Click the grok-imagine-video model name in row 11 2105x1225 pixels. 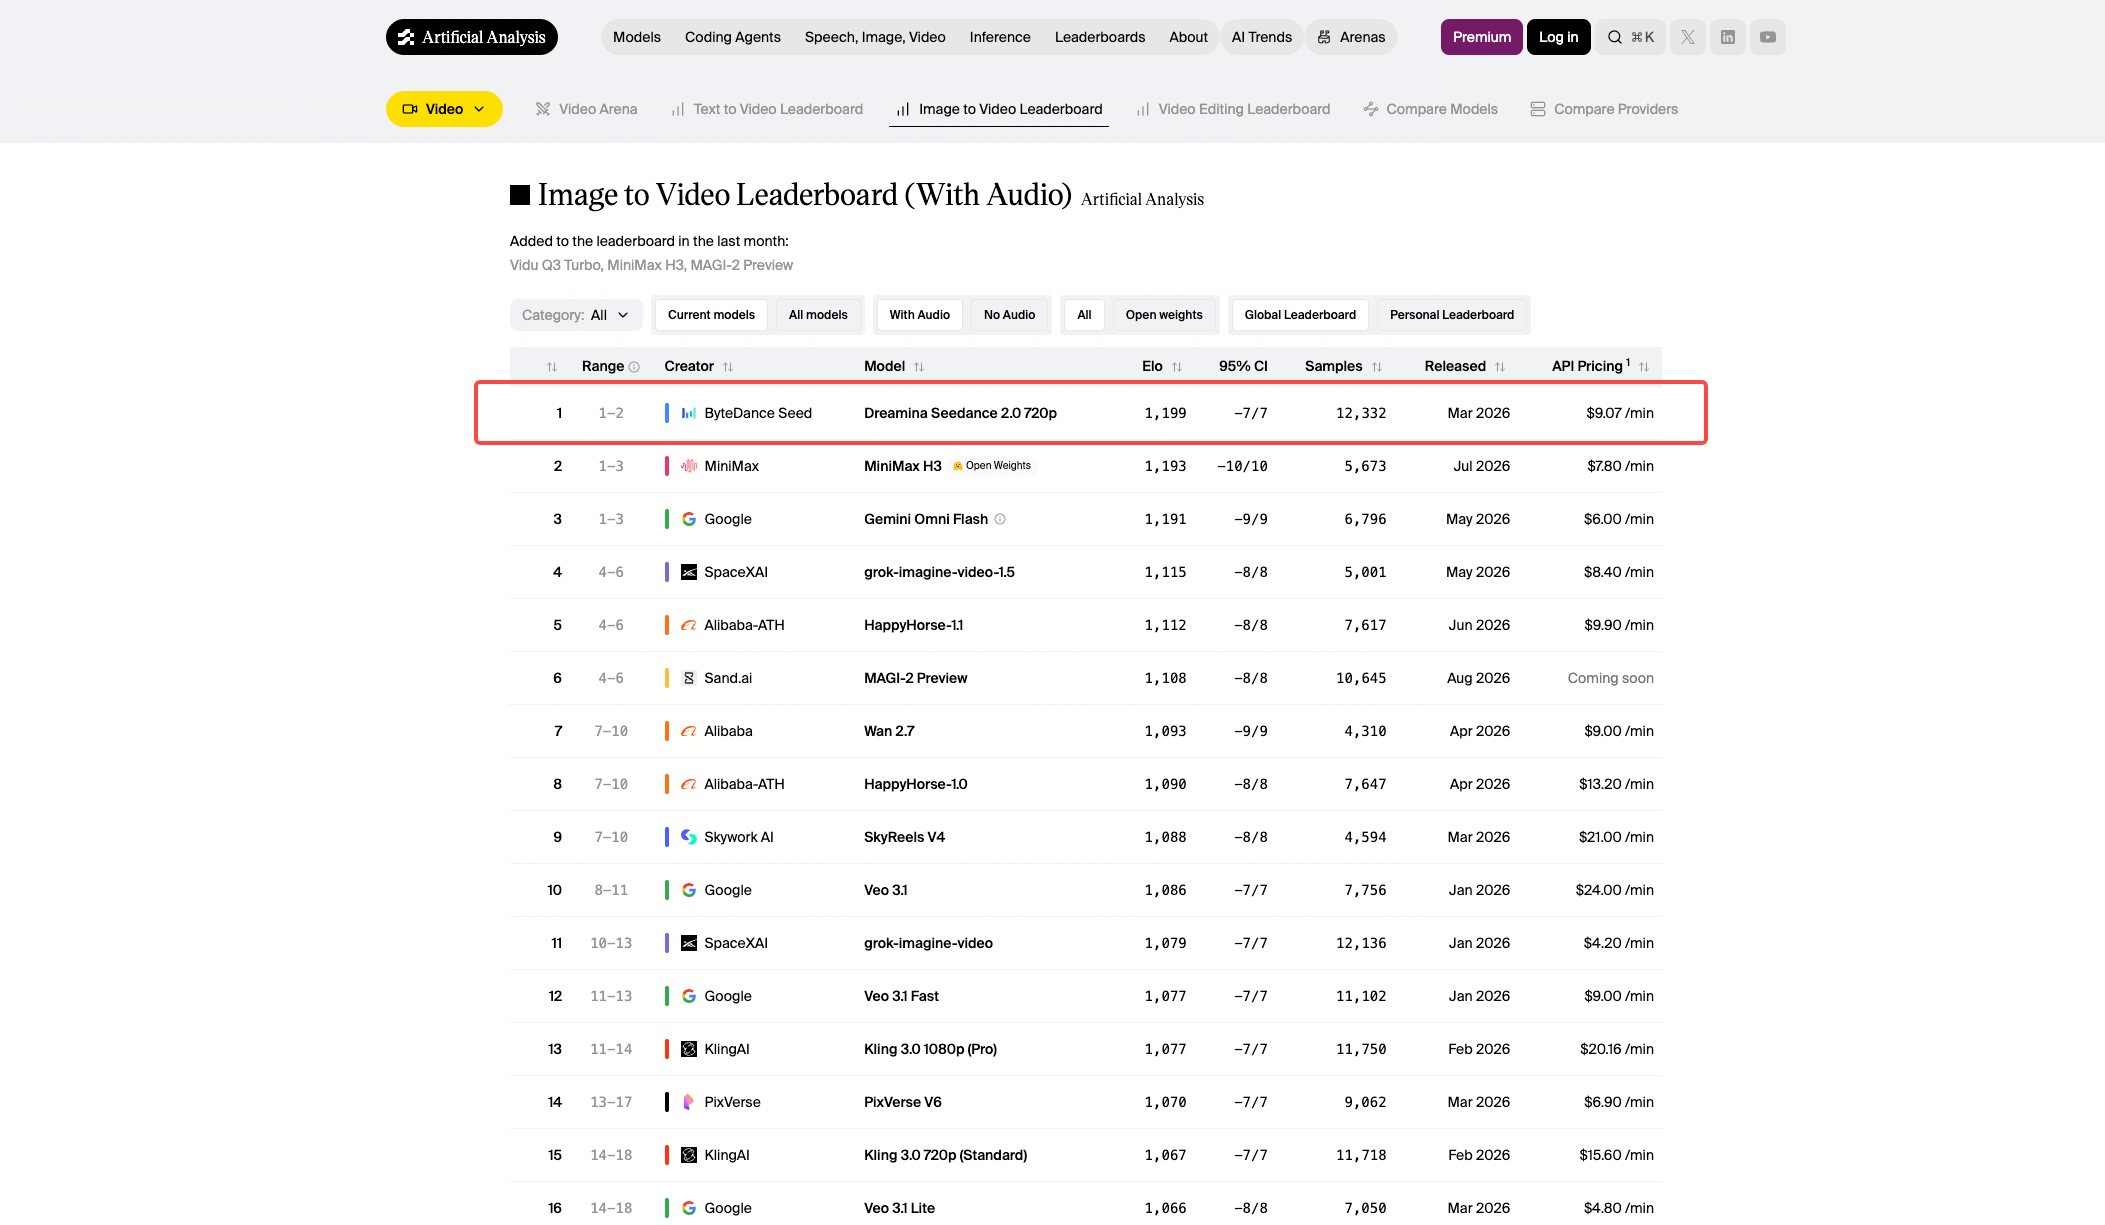(928, 943)
